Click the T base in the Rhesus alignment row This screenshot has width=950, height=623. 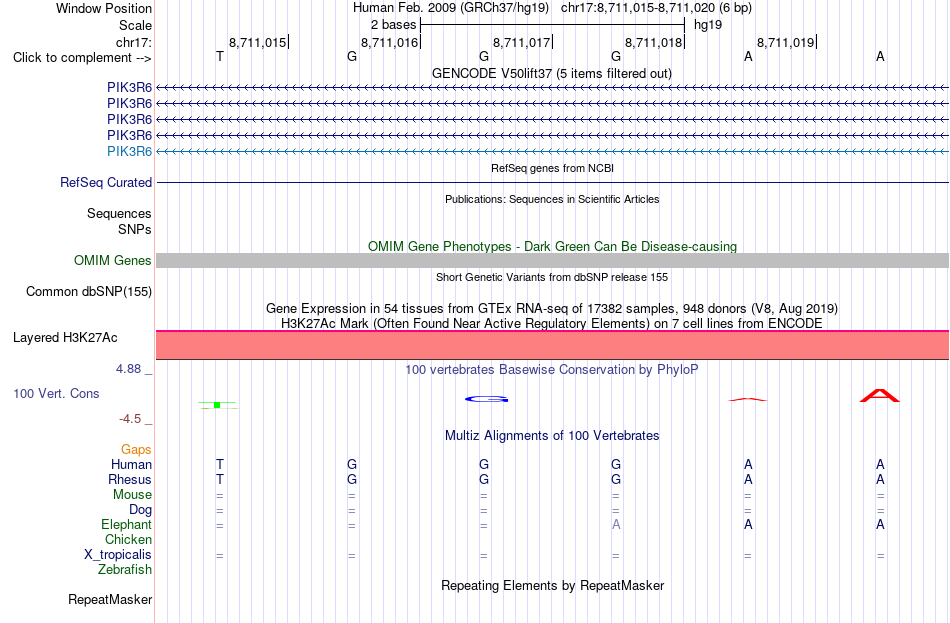(220, 479)
